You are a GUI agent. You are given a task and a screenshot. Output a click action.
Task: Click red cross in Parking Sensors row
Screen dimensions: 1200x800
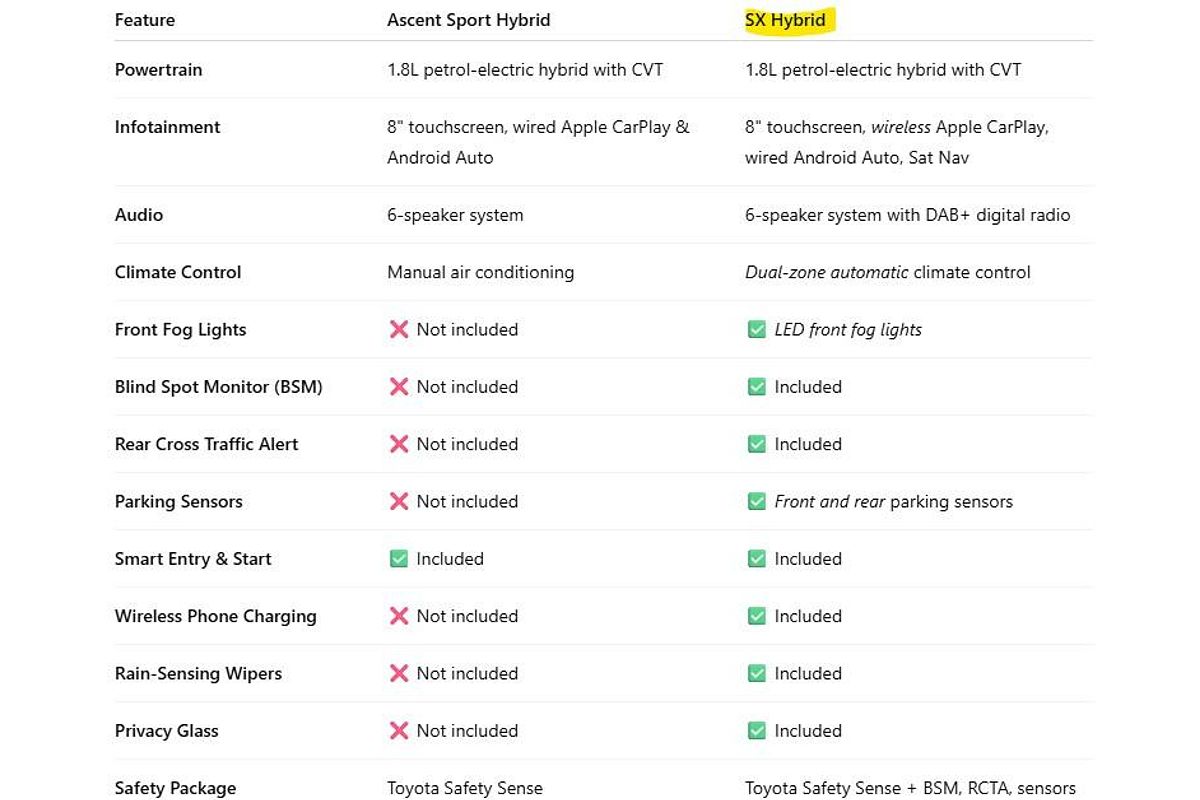tap(398, 502)
